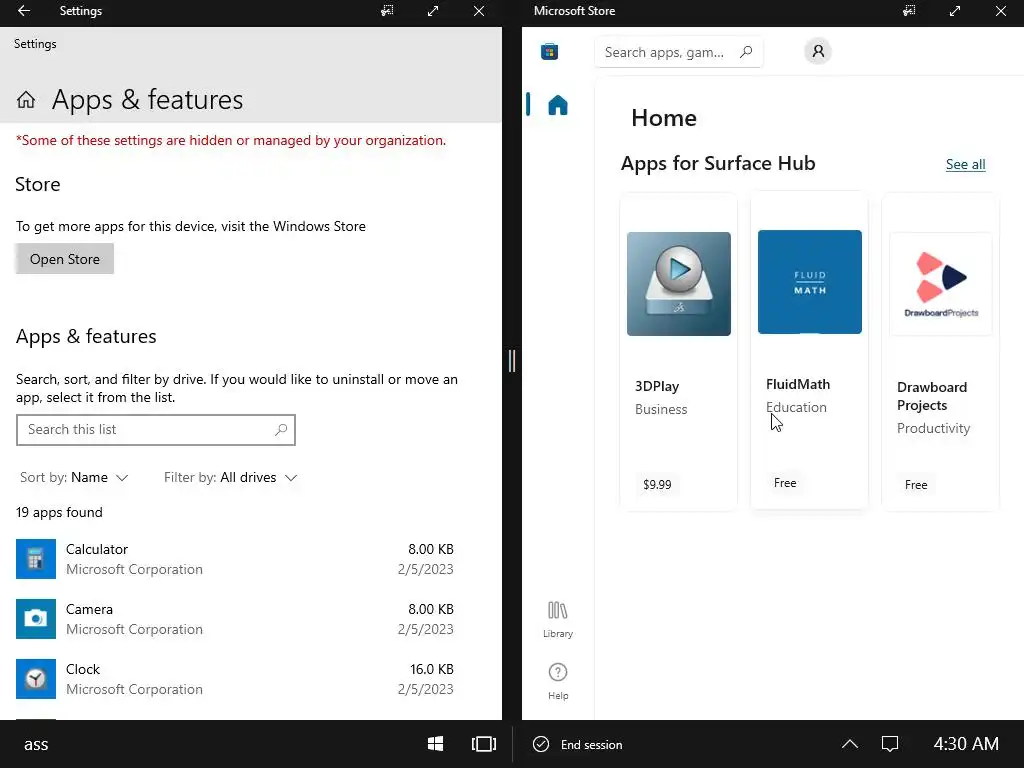The image size is (1024, 768).
Task: Go back using Settings back arrow
Action: [24, 10]
